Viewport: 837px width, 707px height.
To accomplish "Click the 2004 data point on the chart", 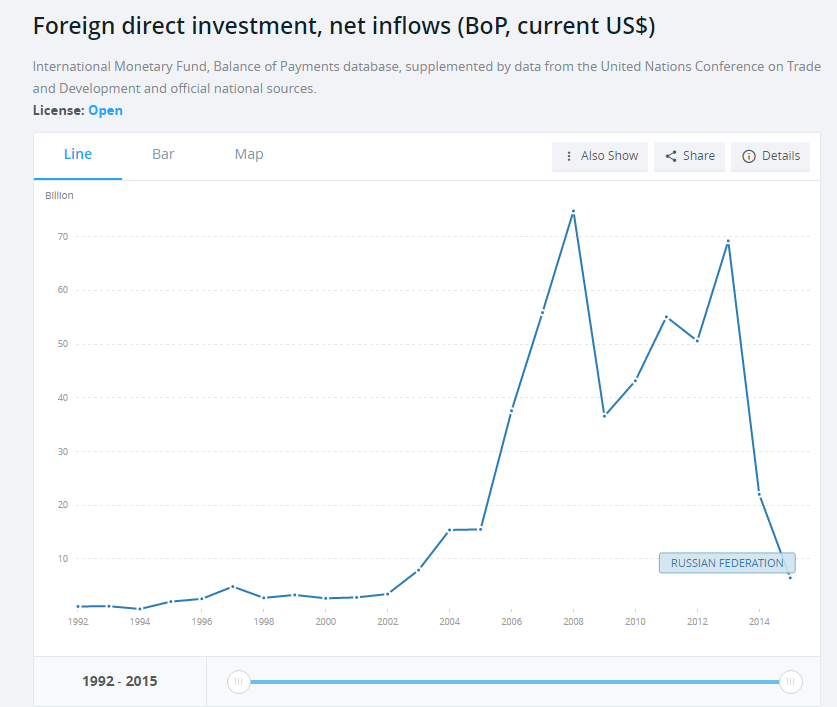I will (450, 530).
